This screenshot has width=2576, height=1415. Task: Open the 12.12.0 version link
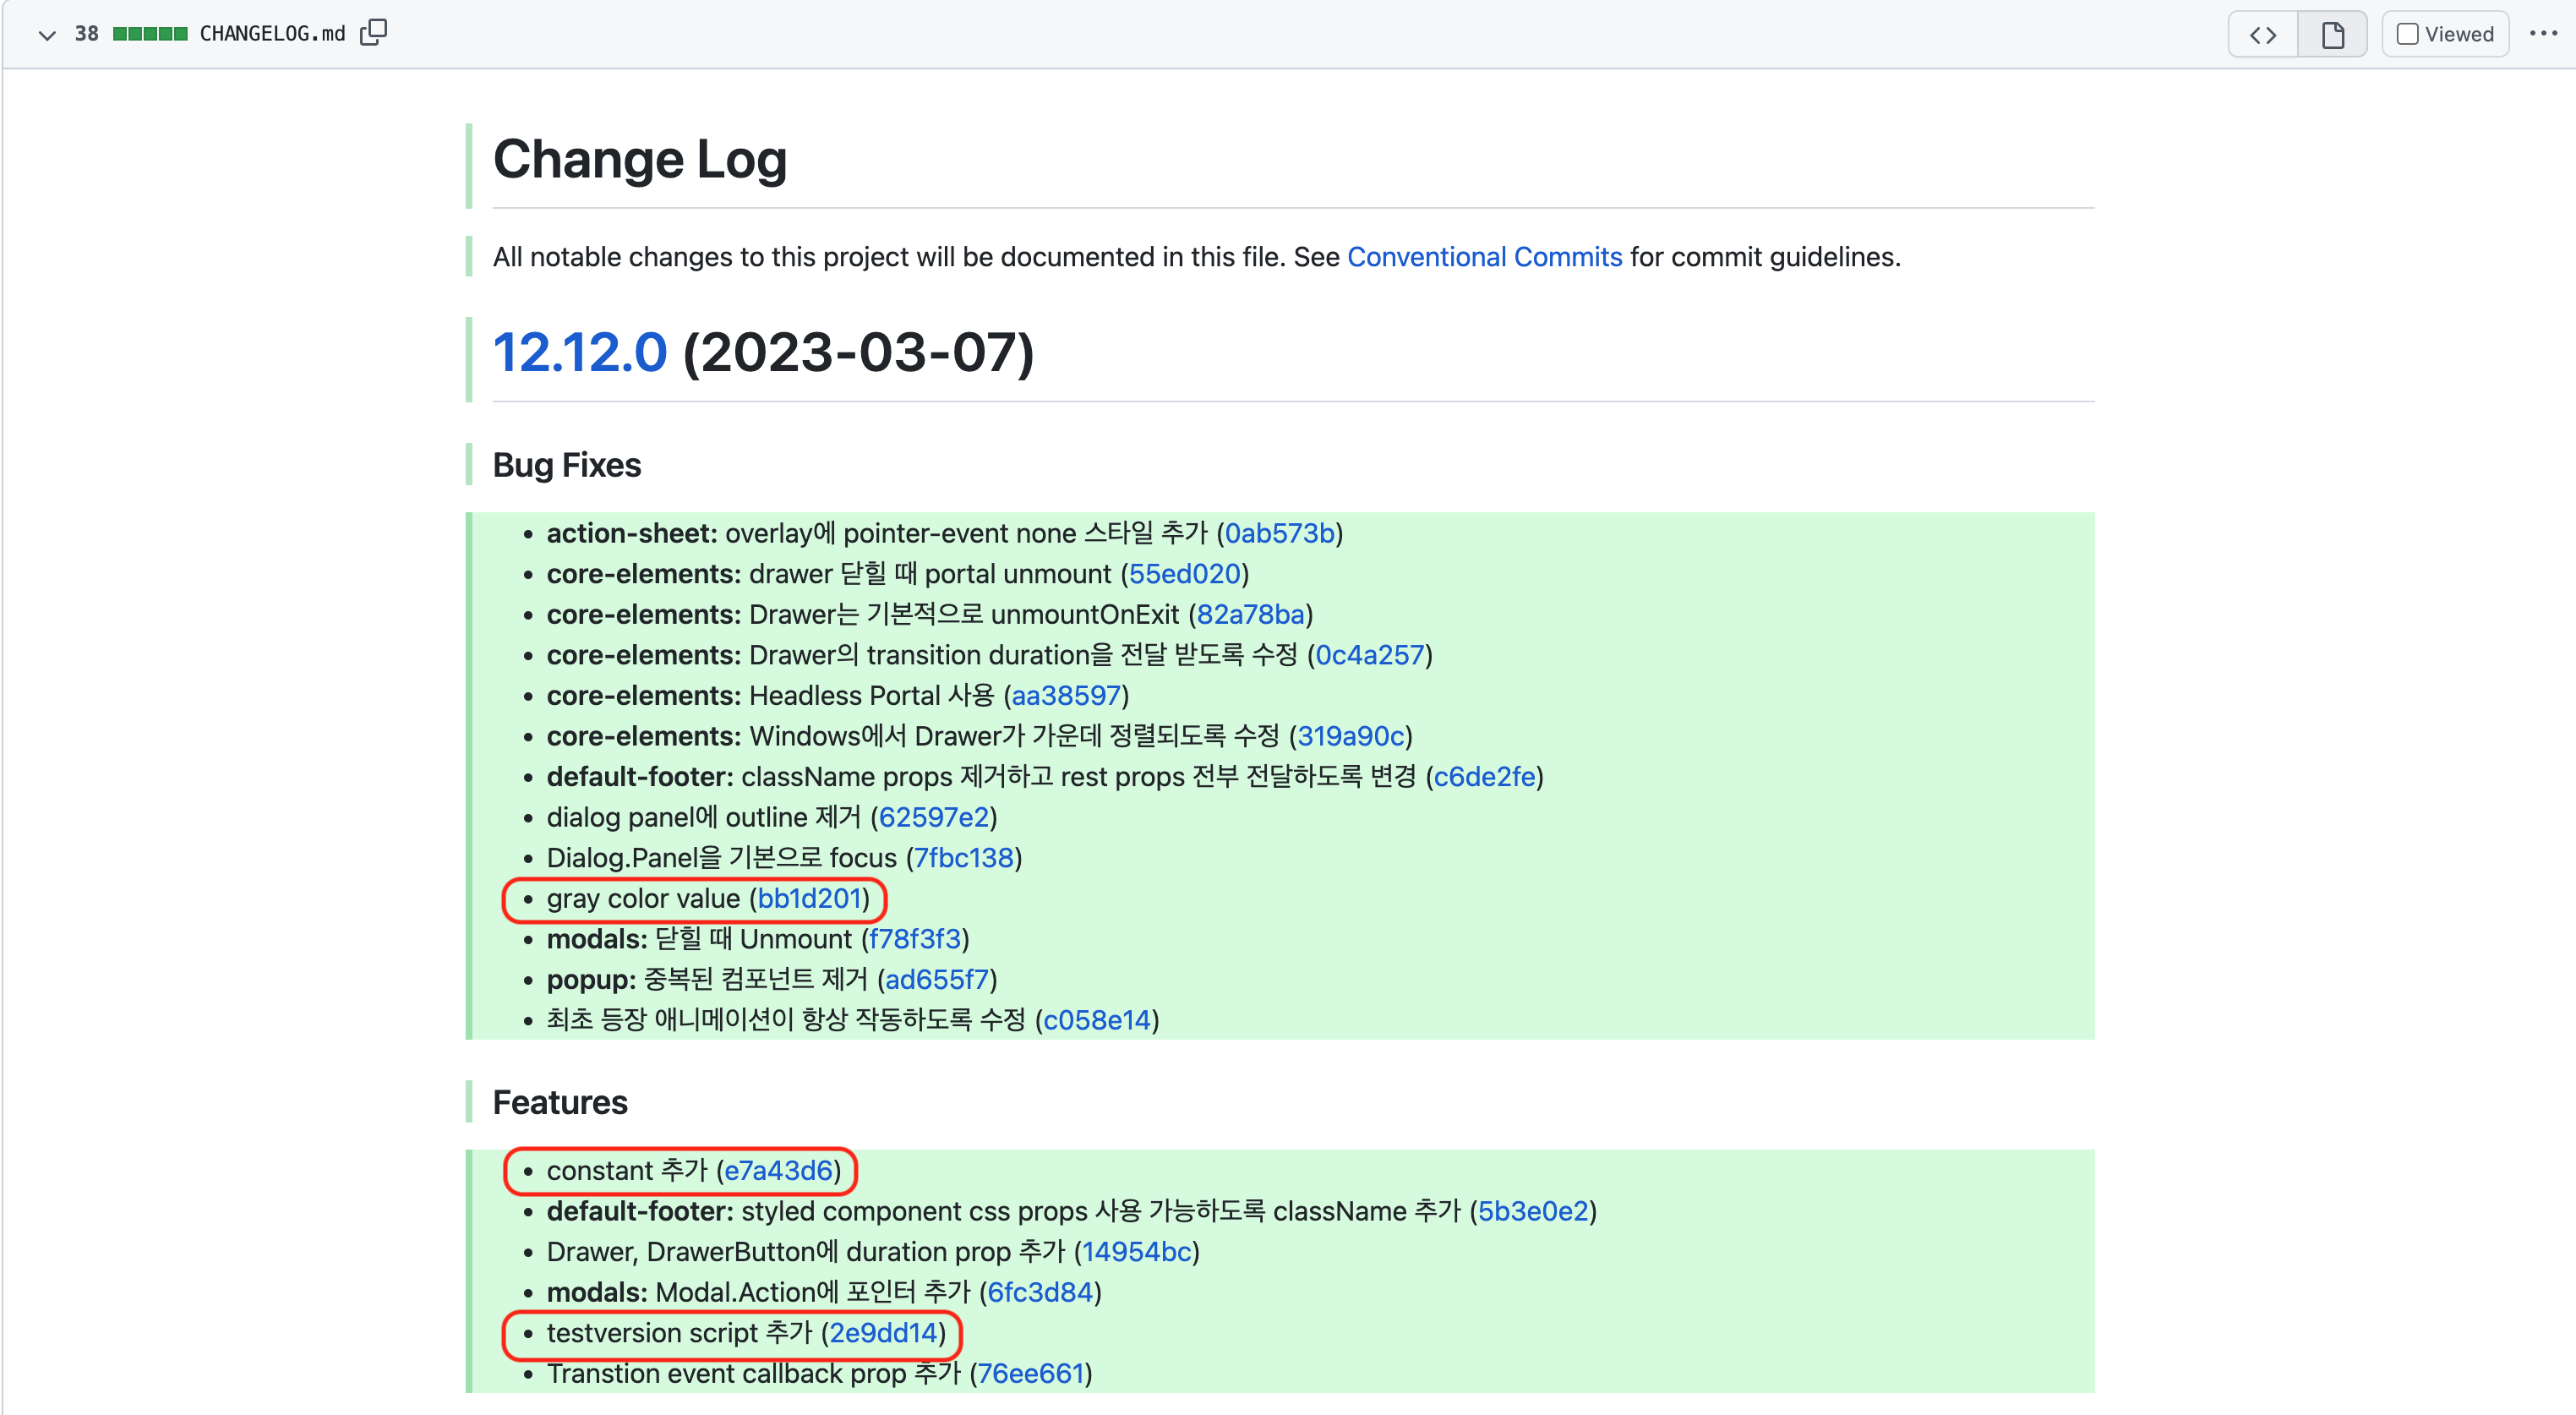579,352
